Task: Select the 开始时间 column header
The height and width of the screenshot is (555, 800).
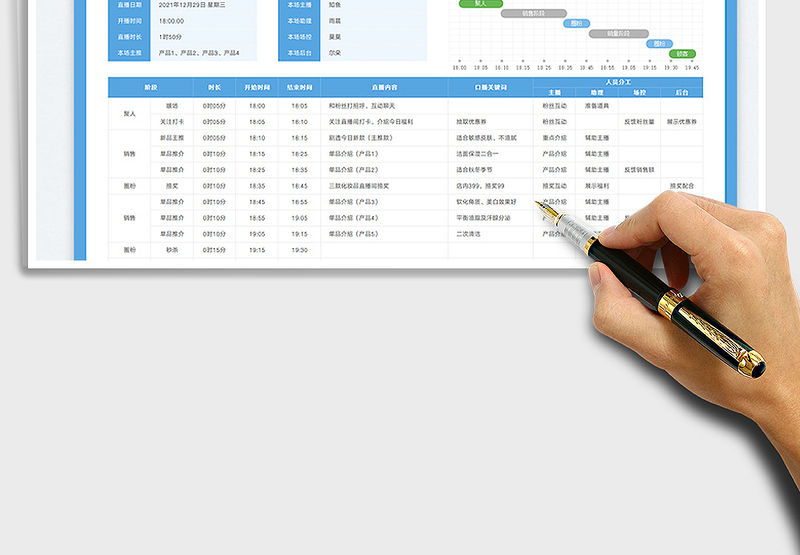Action: (256, 88)
